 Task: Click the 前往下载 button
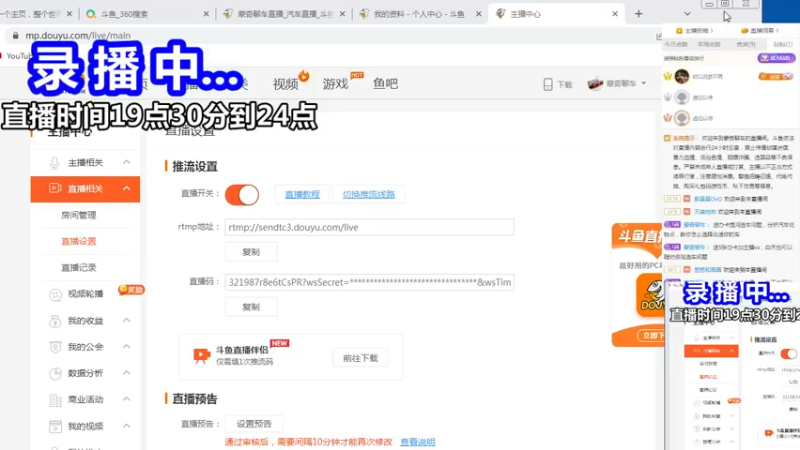(x=360, y=358)
